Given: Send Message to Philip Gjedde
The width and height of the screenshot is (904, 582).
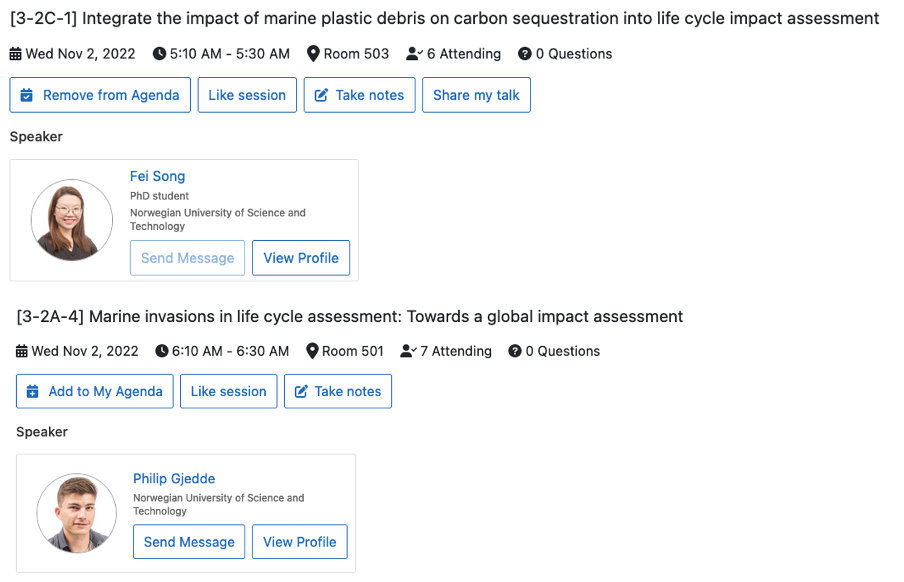Looking at the screenshot, I should (x=189, y=542).
